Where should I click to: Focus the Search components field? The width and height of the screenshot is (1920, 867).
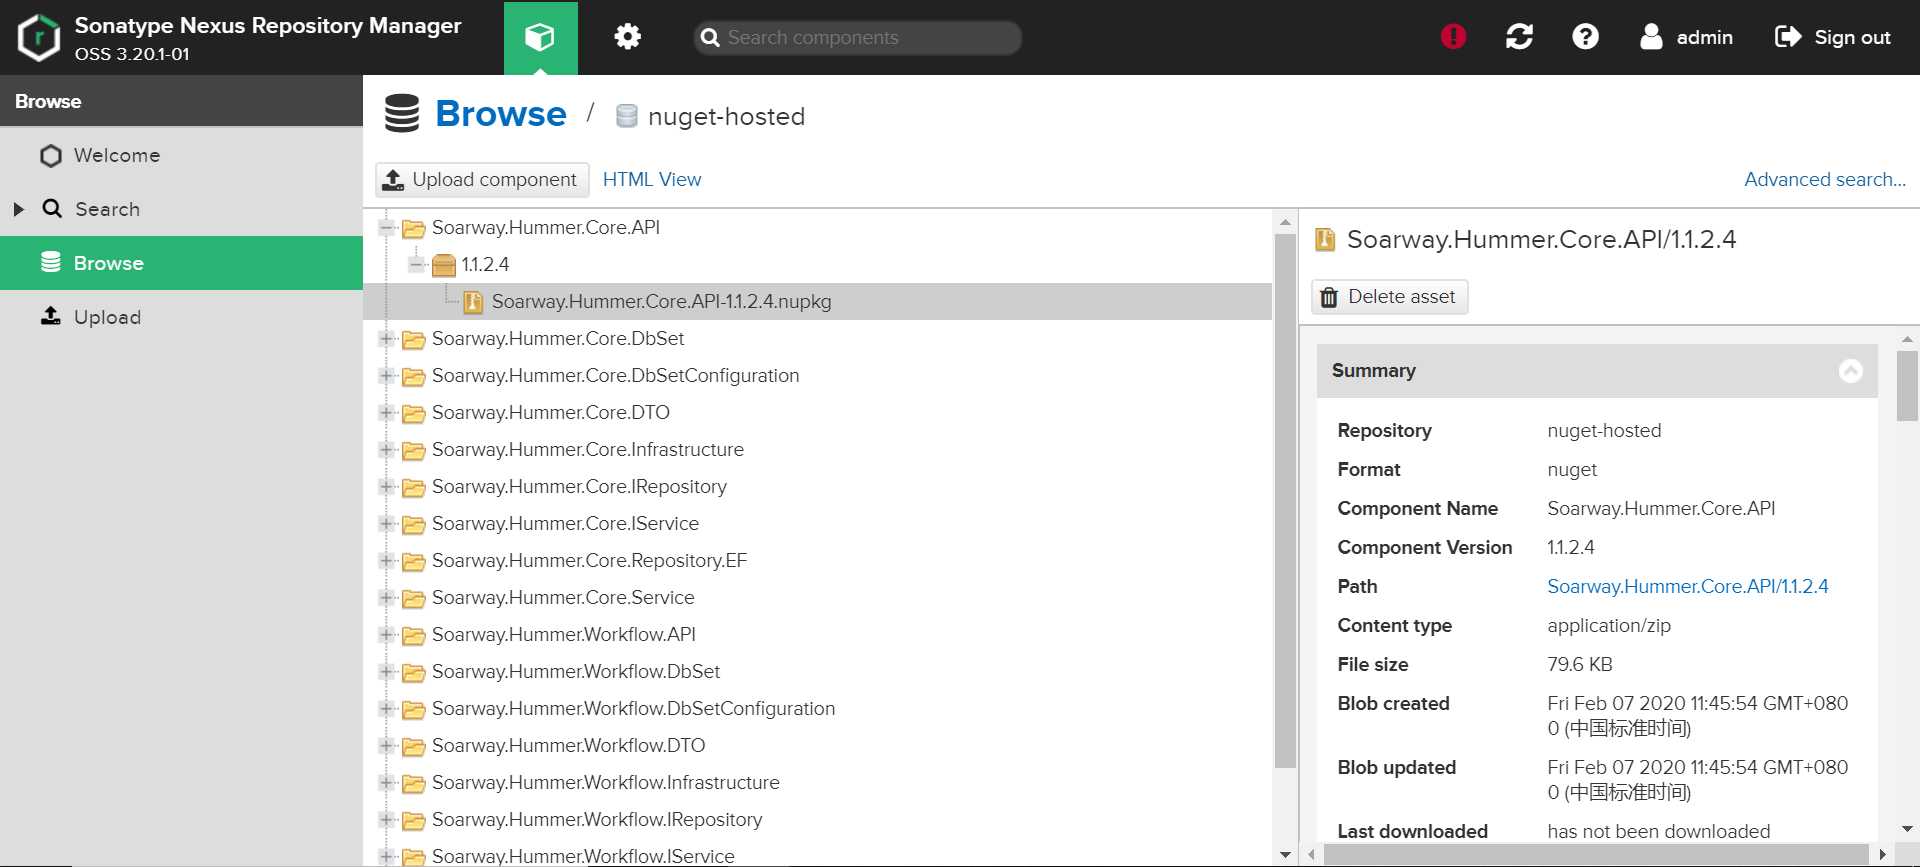[x=858, y=37]
